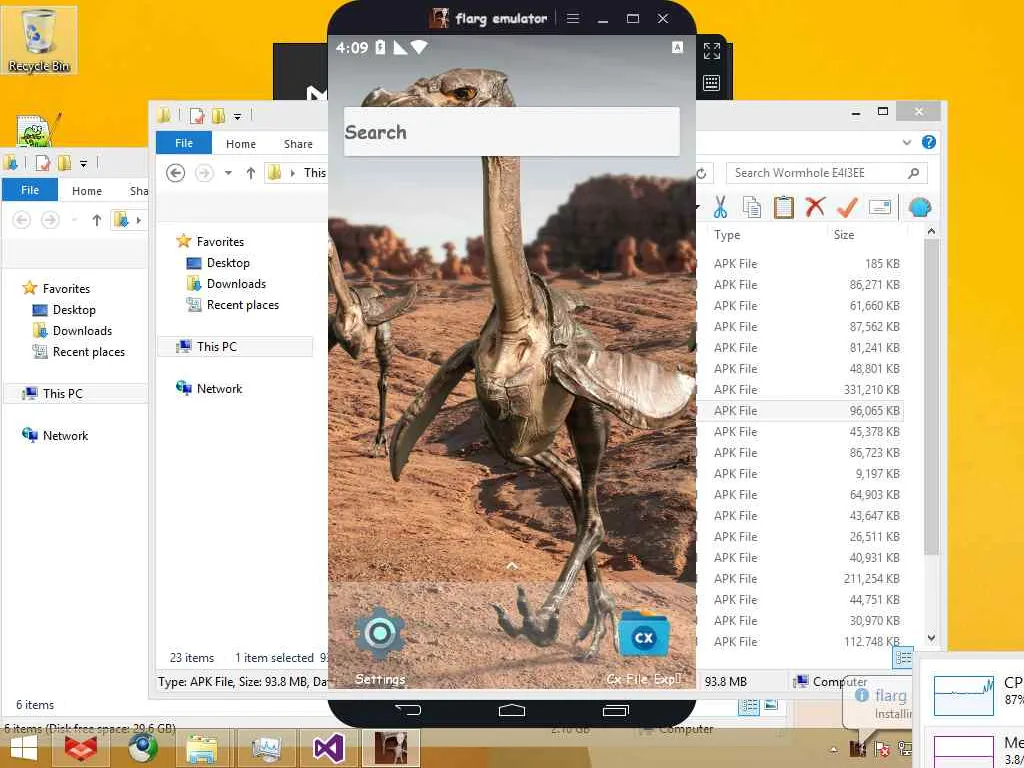Screen dimensions: 1024x768
Task: Launch Cx File Explorer app in emulator
Action: coord(643,647)
